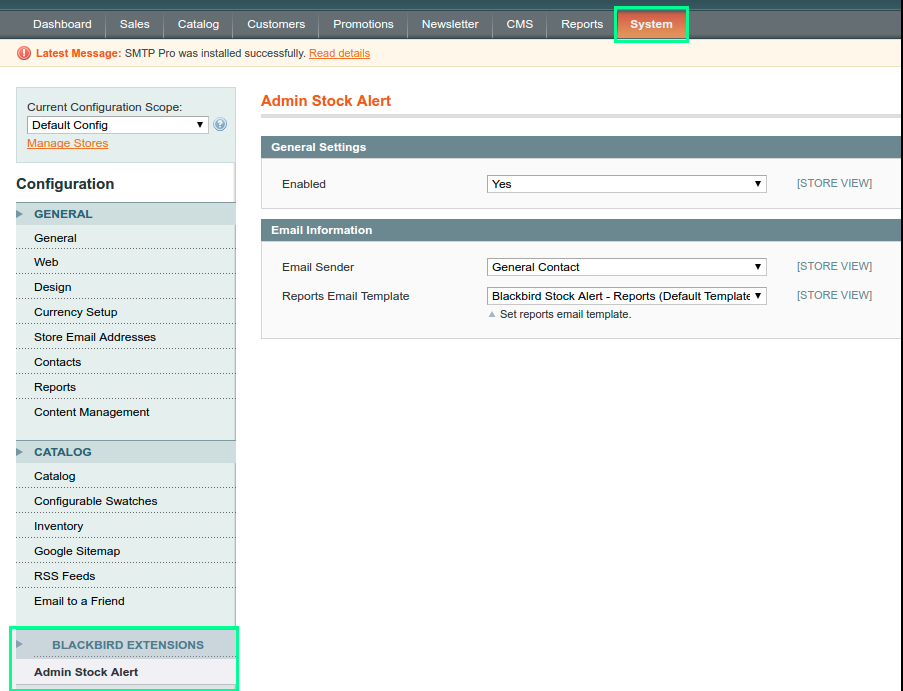The height and width of the screenshot is (691, 903).
Task: Click the arrow next to BLACKBIRD EXTENSIONS
Action: pos(20,644)
